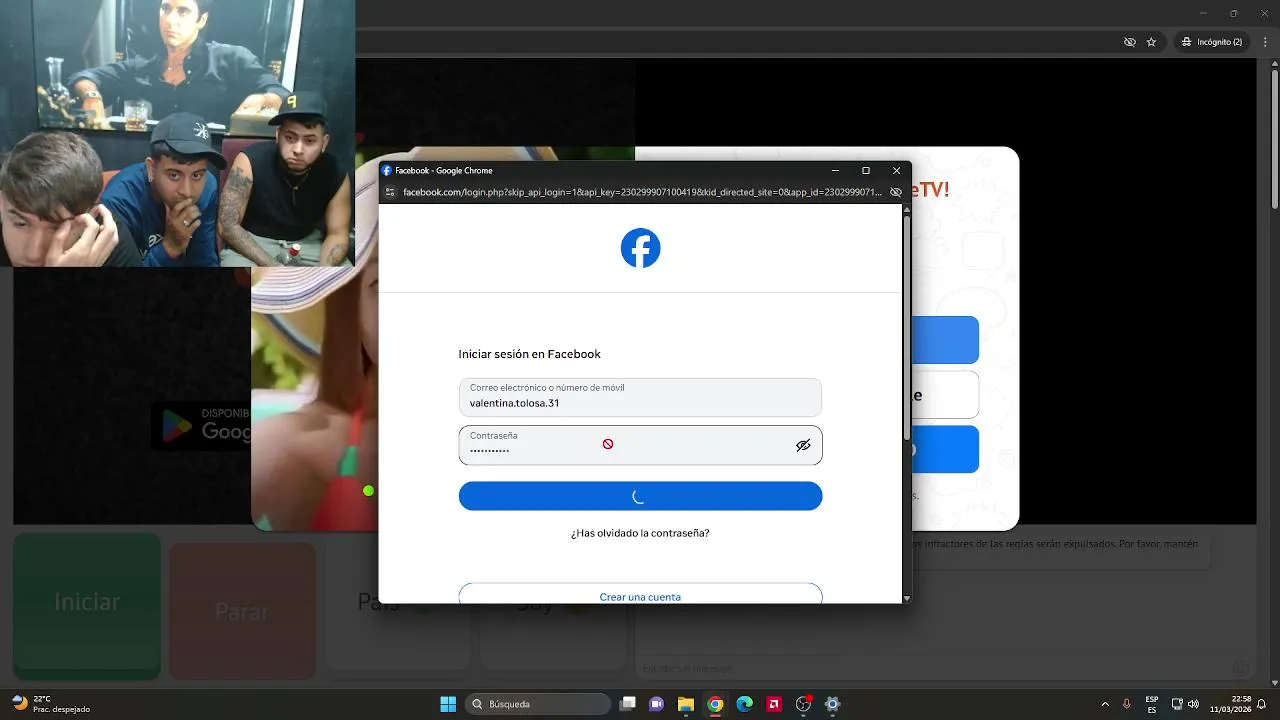
Task: Click the scroll-down arrow in the Facebook popup
Action: pos(907,598)
